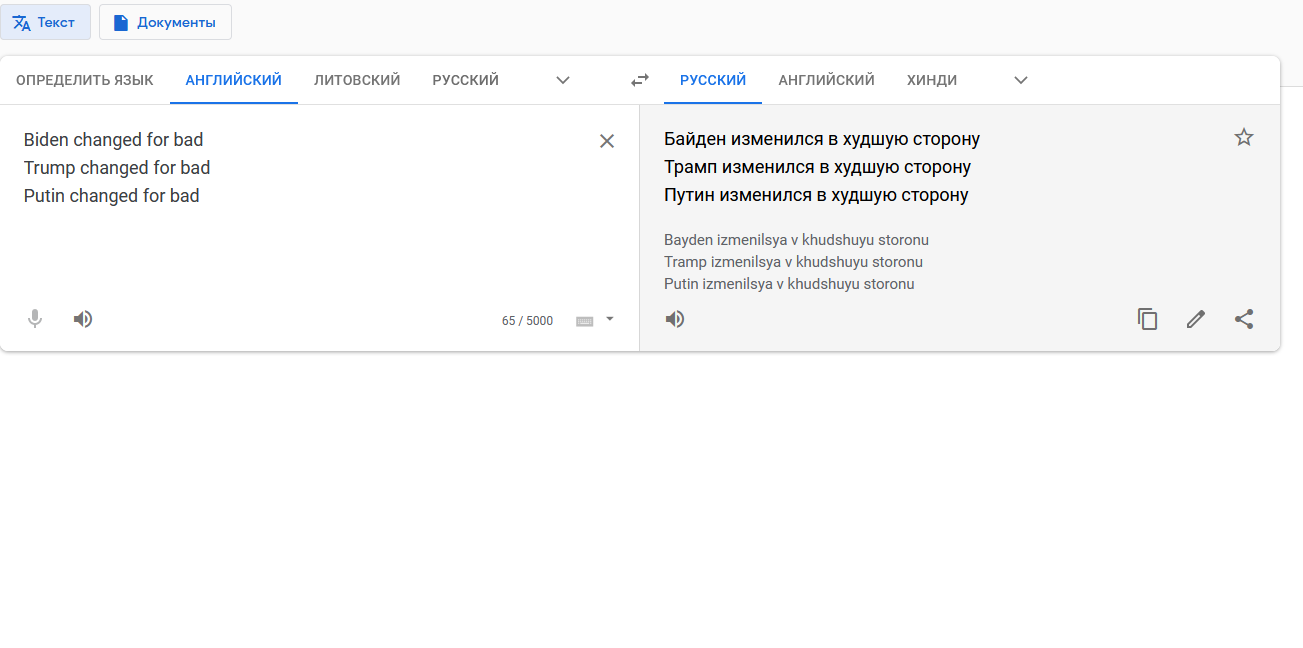The height and width of the screenshot is (648, 1303).
Task: Select Литовский as source language
Action: point(357,80)
